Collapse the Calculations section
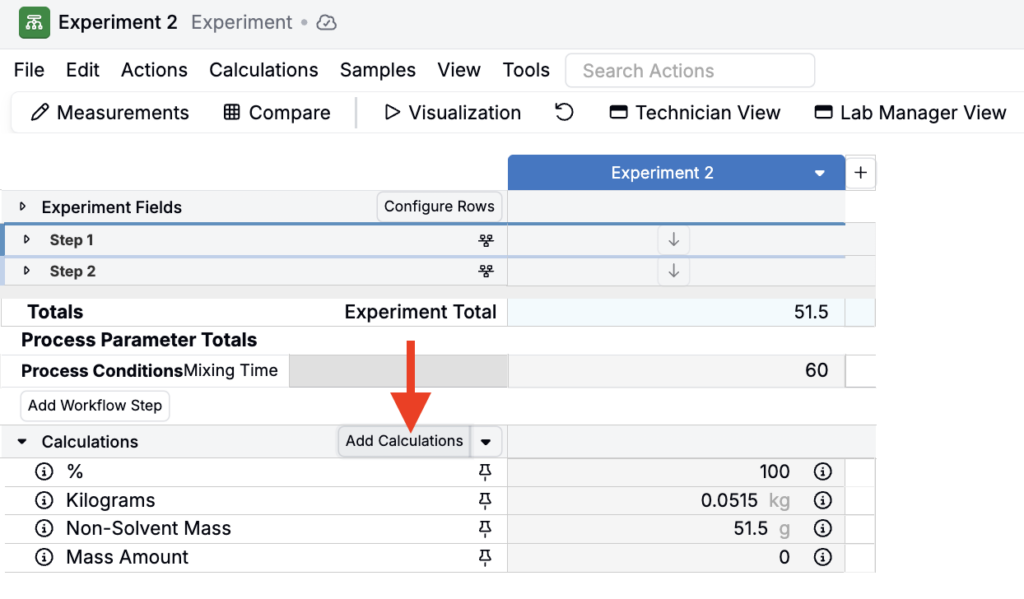Image resolution: width=1024 pixels, height=599 pixels. point(22,442)
